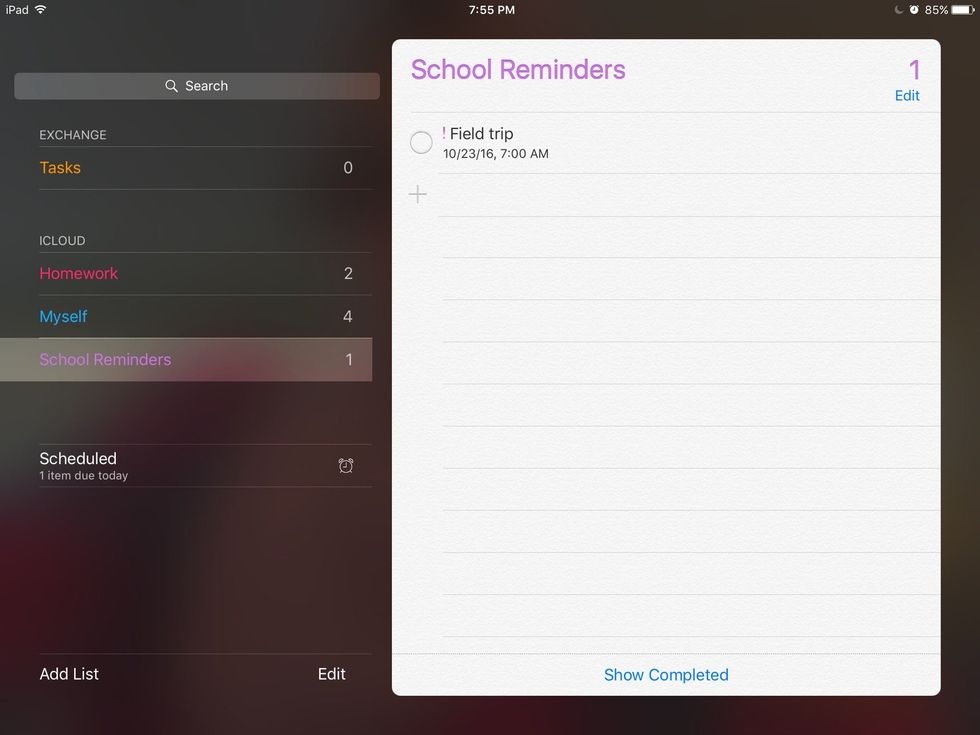Click Add List button
The height and width of the screenshot is (735, 980).
point(69,674)
